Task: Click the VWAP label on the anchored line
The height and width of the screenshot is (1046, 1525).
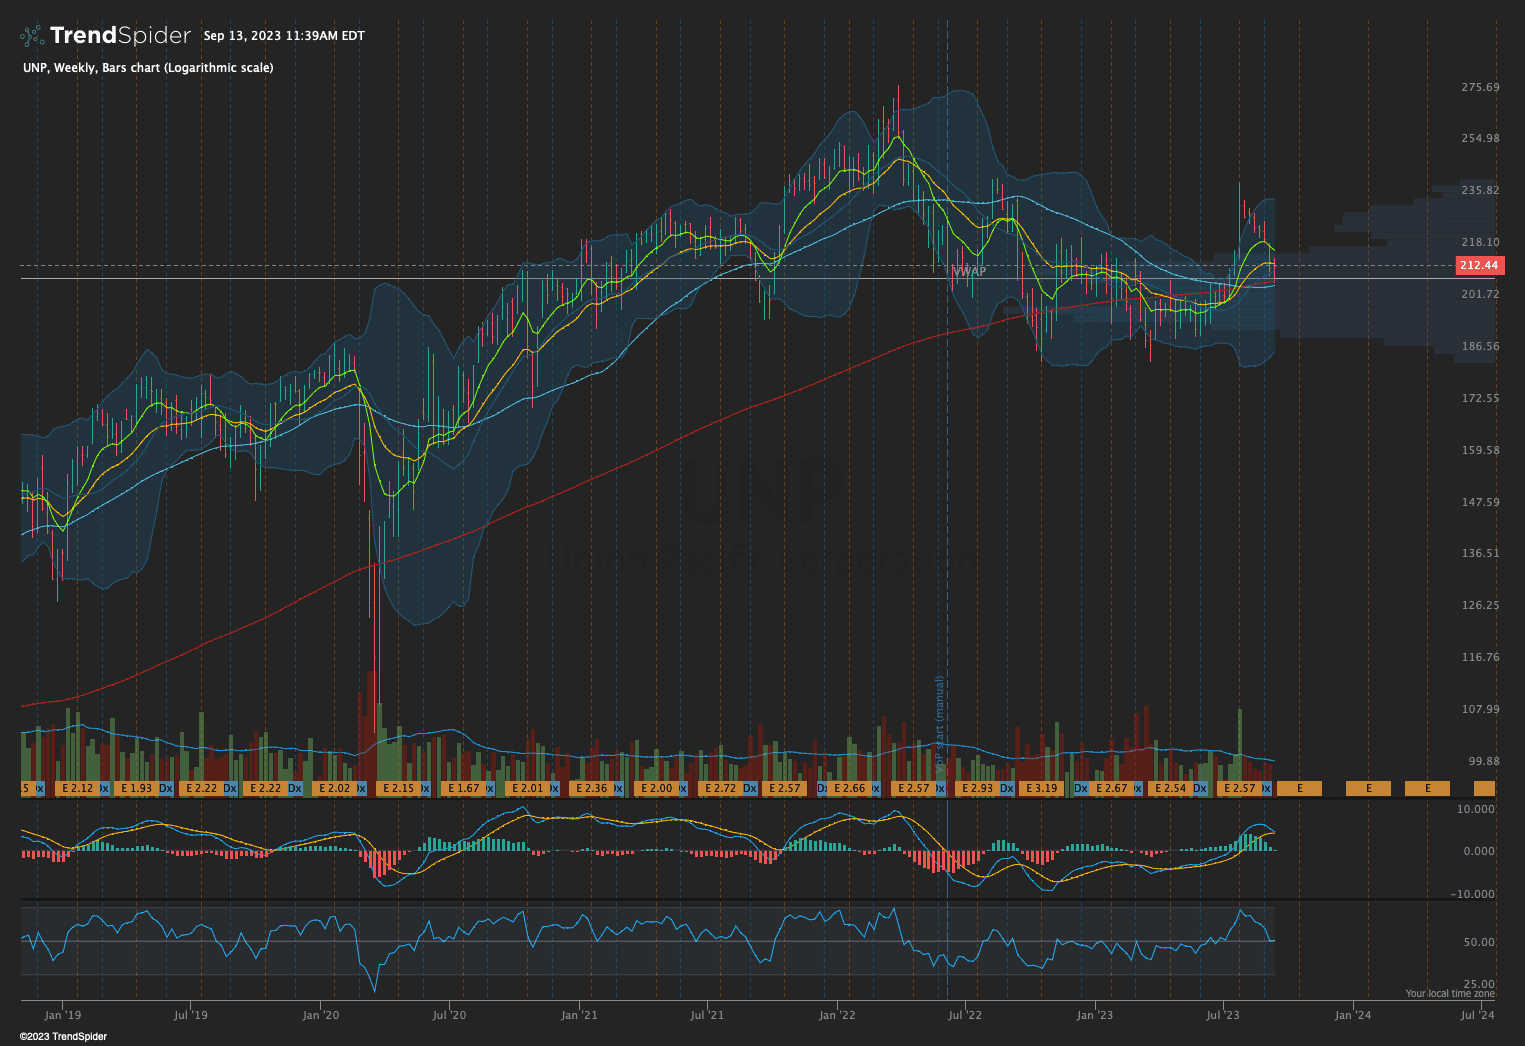Action: click(969, 271)
